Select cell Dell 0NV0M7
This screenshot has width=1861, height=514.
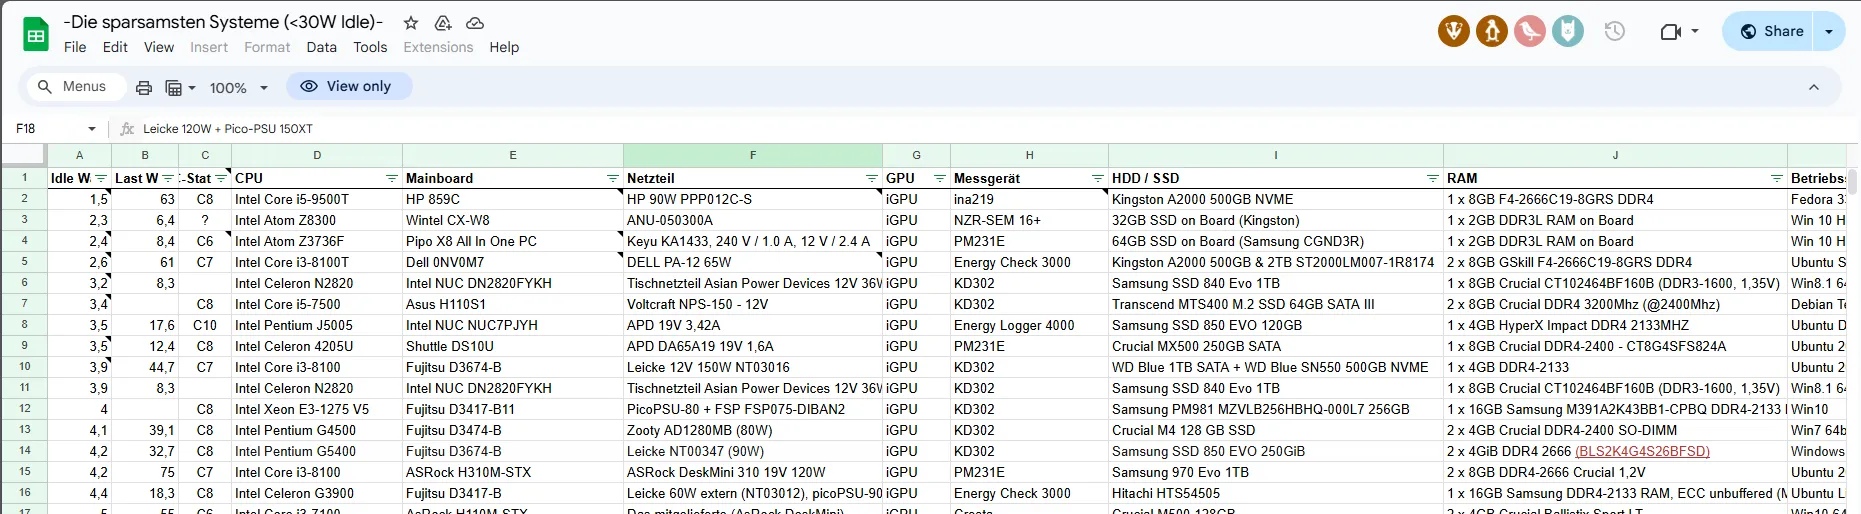(x=513, y=262)
